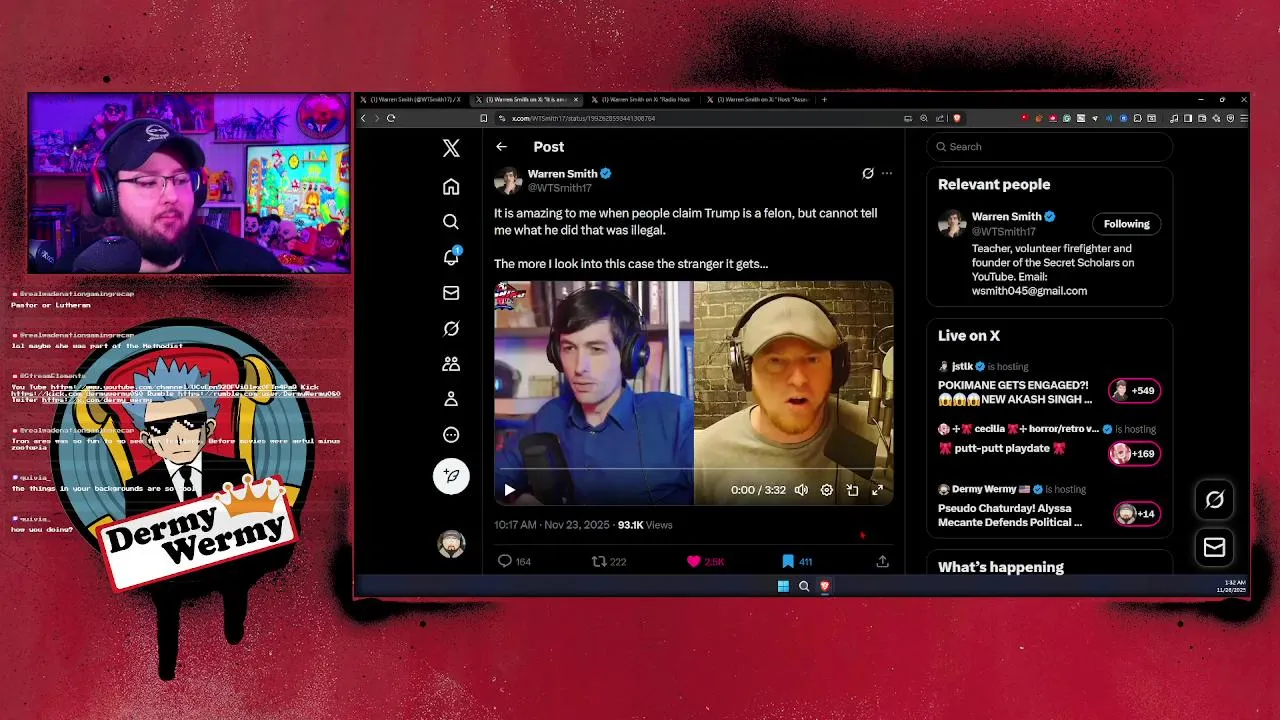Open the post's three-dot more menu

coord(887,173)
